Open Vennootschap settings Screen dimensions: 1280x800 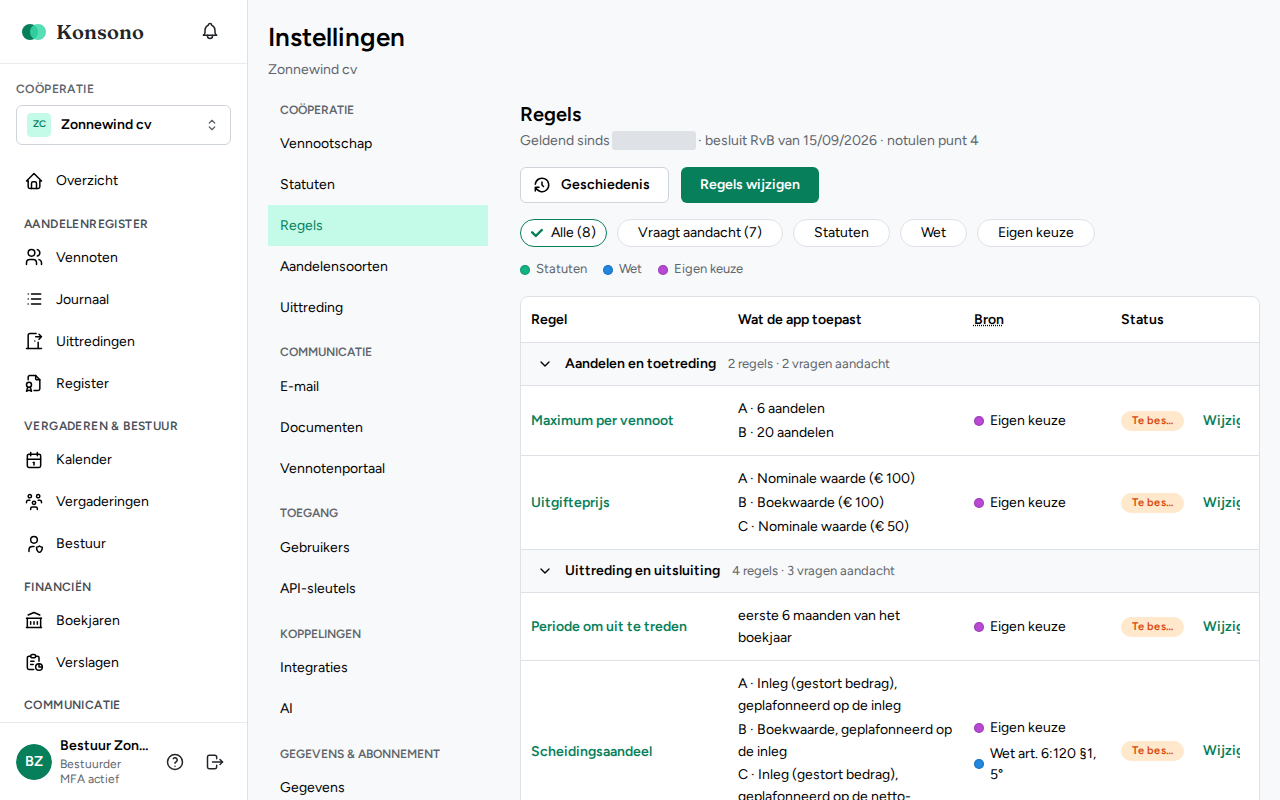click(x=378, y=144)
